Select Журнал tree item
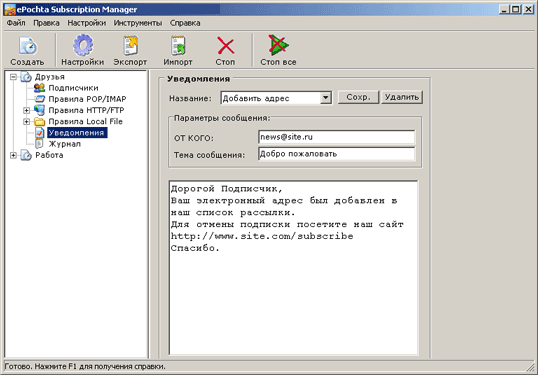The width and height of the screenshot is (538, 375). point(65,144)
